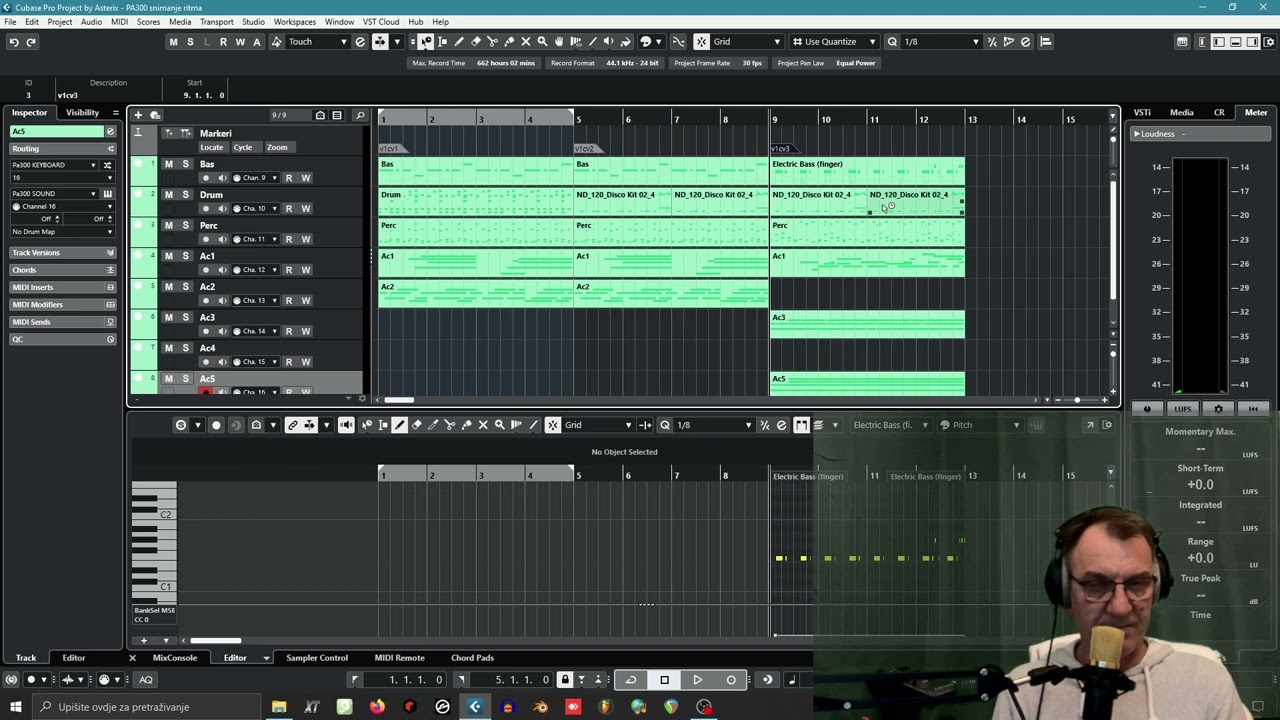Open the MIDI menu

pyautogui.click(x=119, y=22)
